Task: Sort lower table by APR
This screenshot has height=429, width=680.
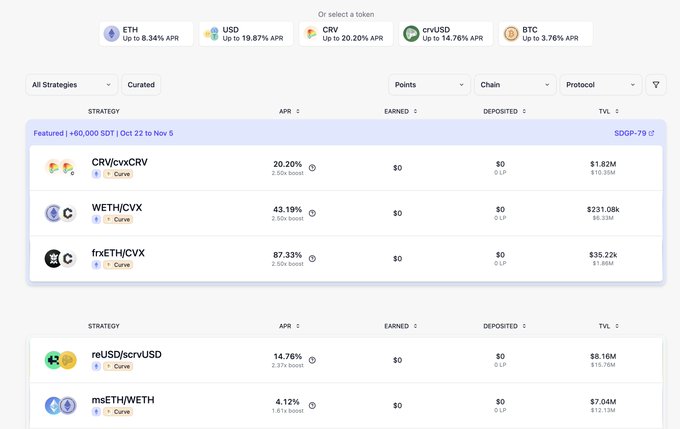Action: 289,326
